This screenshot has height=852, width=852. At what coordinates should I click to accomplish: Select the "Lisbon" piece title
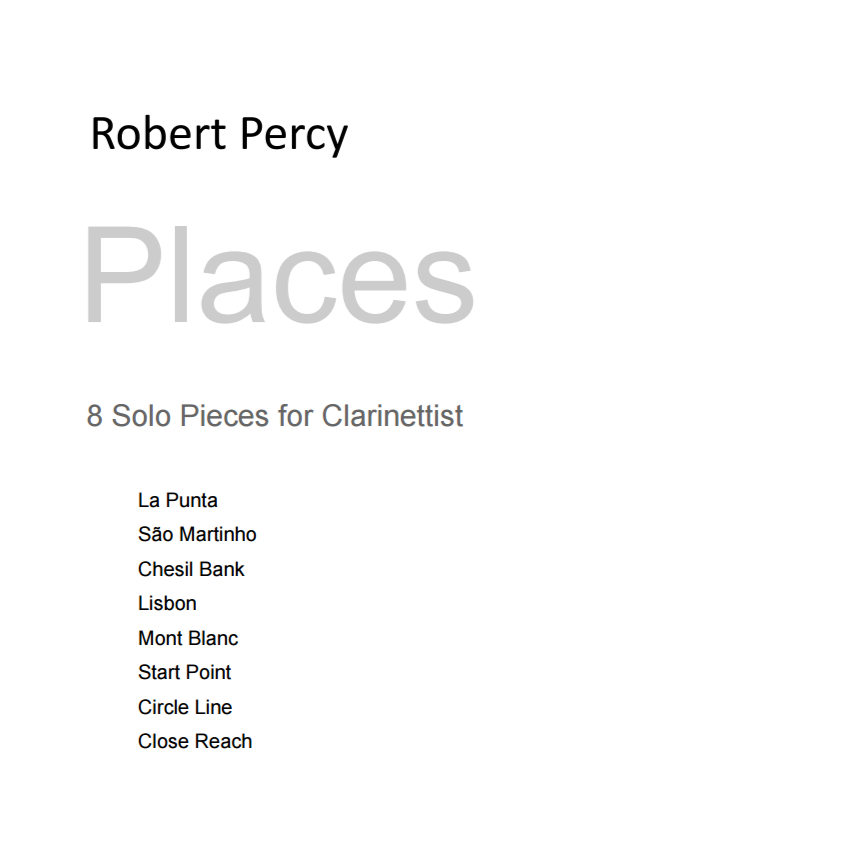[167, 603]
